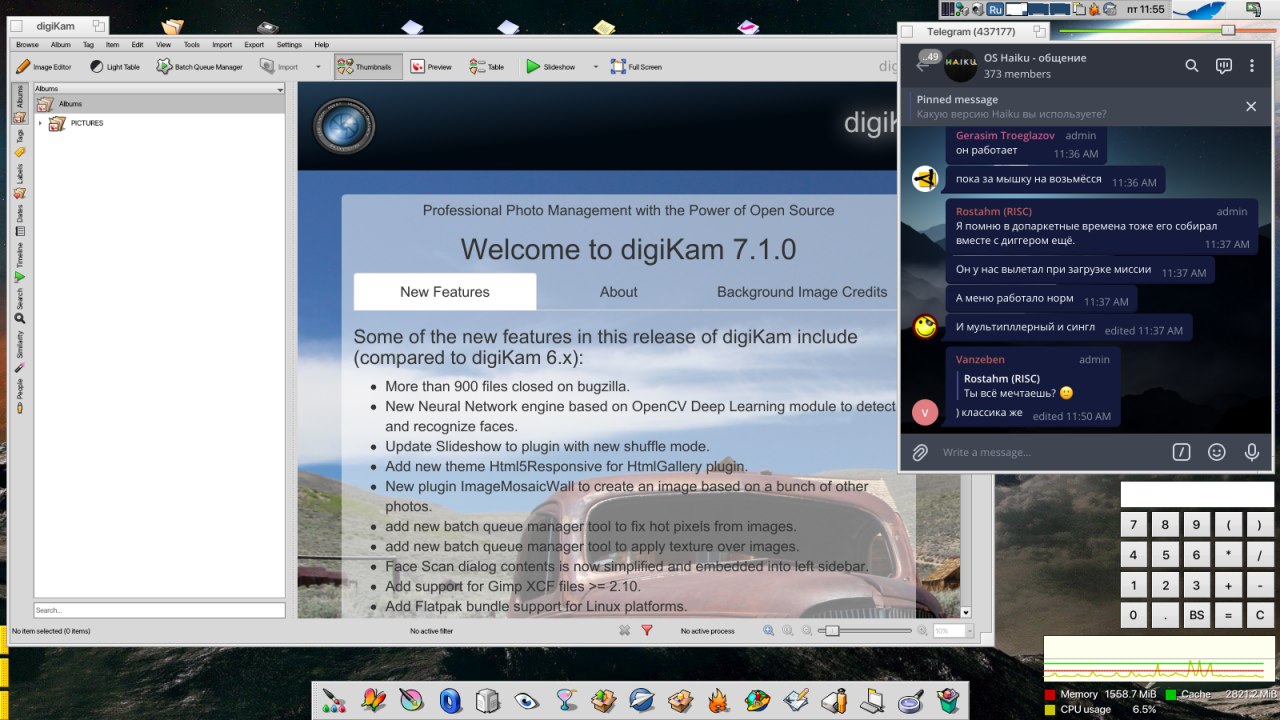This screenshot has height=720, width=1280.
Task: Open Telegram voice chat icon
Action: [1223, 66]
